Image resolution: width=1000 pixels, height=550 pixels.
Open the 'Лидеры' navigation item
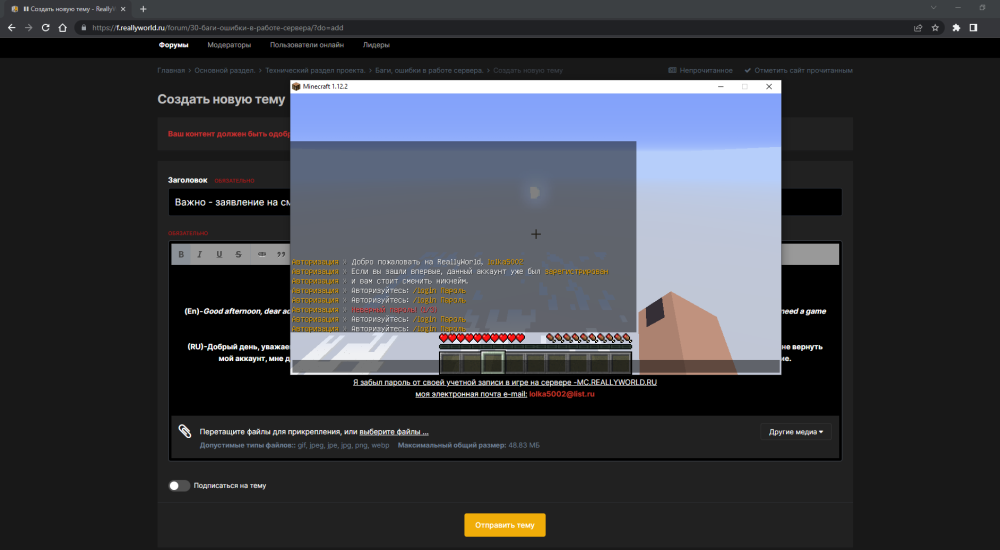pos(376,45)
